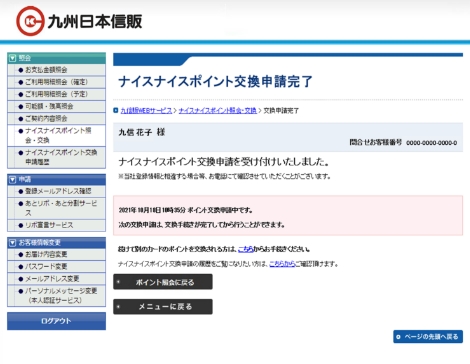Select ご契約内容照会 menu item

pos(56,119)
